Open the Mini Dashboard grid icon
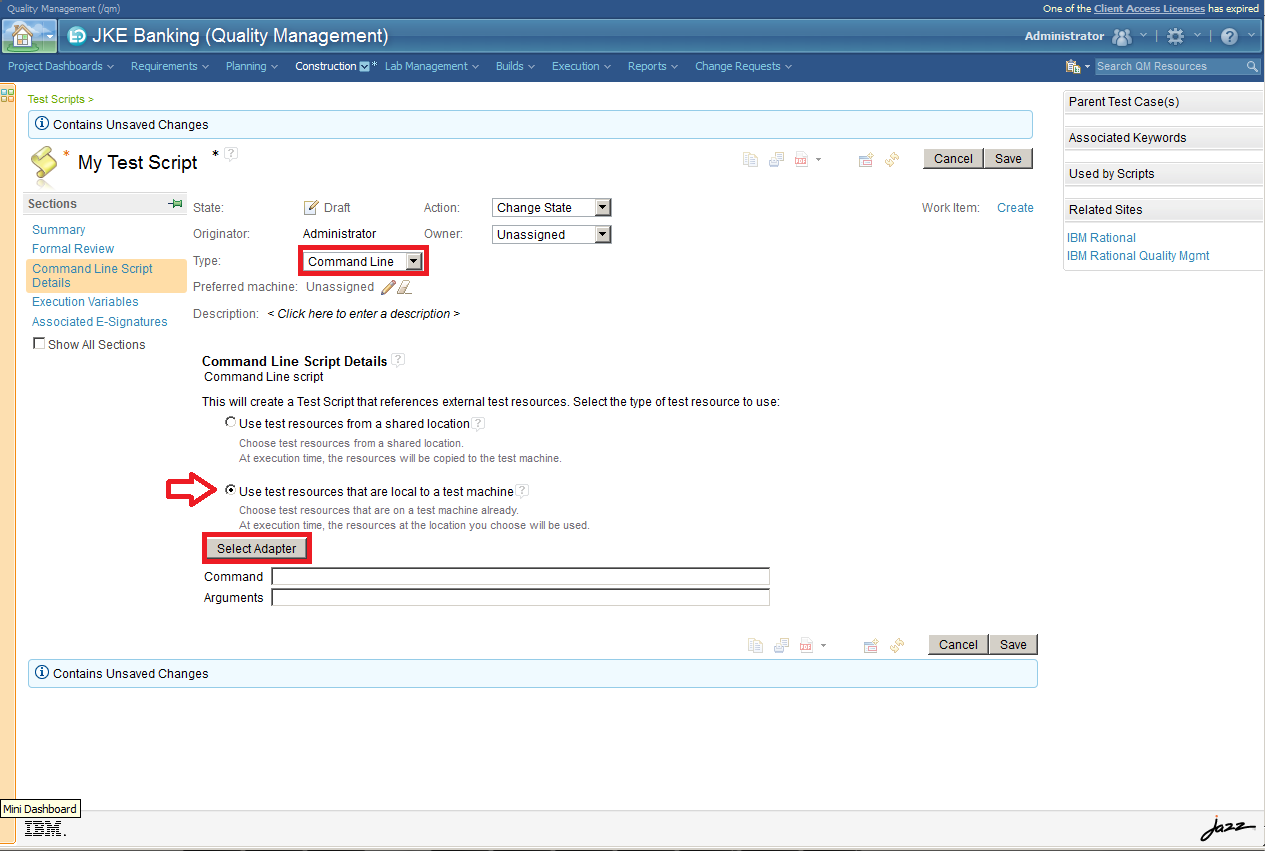The height and width of the screenshot is (851, 1265). click(7, 96)
